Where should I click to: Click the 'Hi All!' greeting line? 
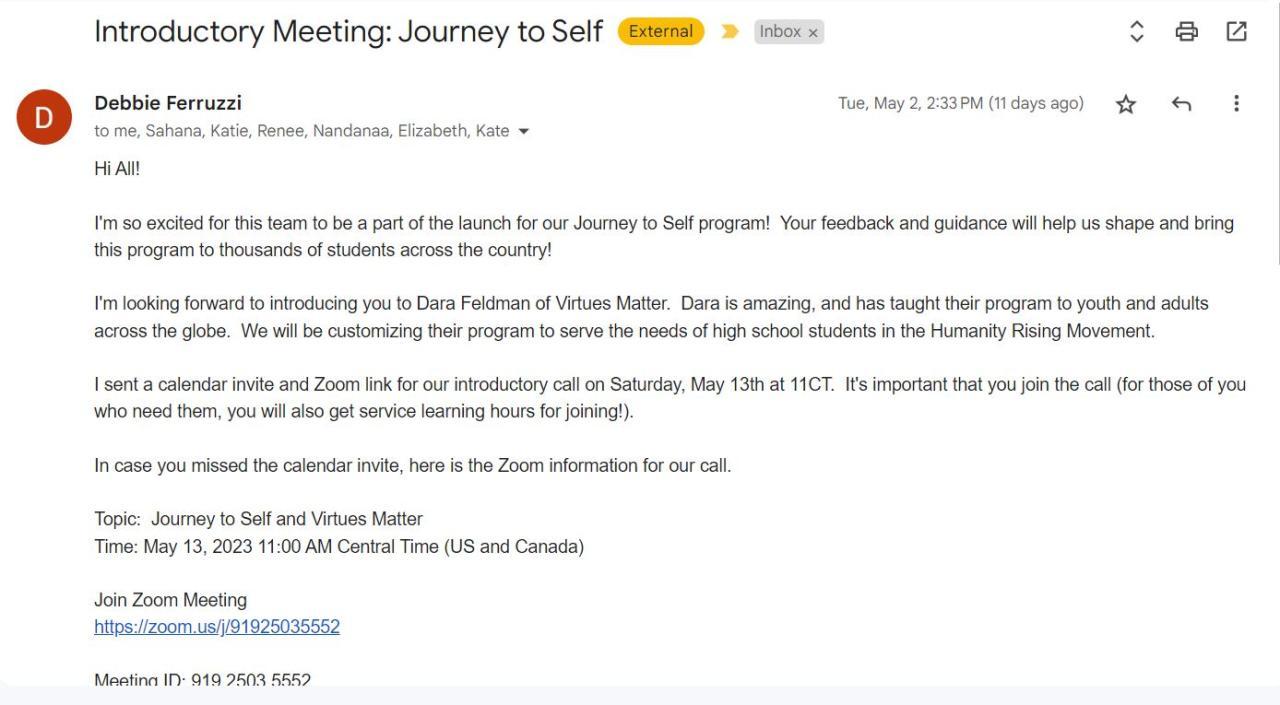point(117,169)
